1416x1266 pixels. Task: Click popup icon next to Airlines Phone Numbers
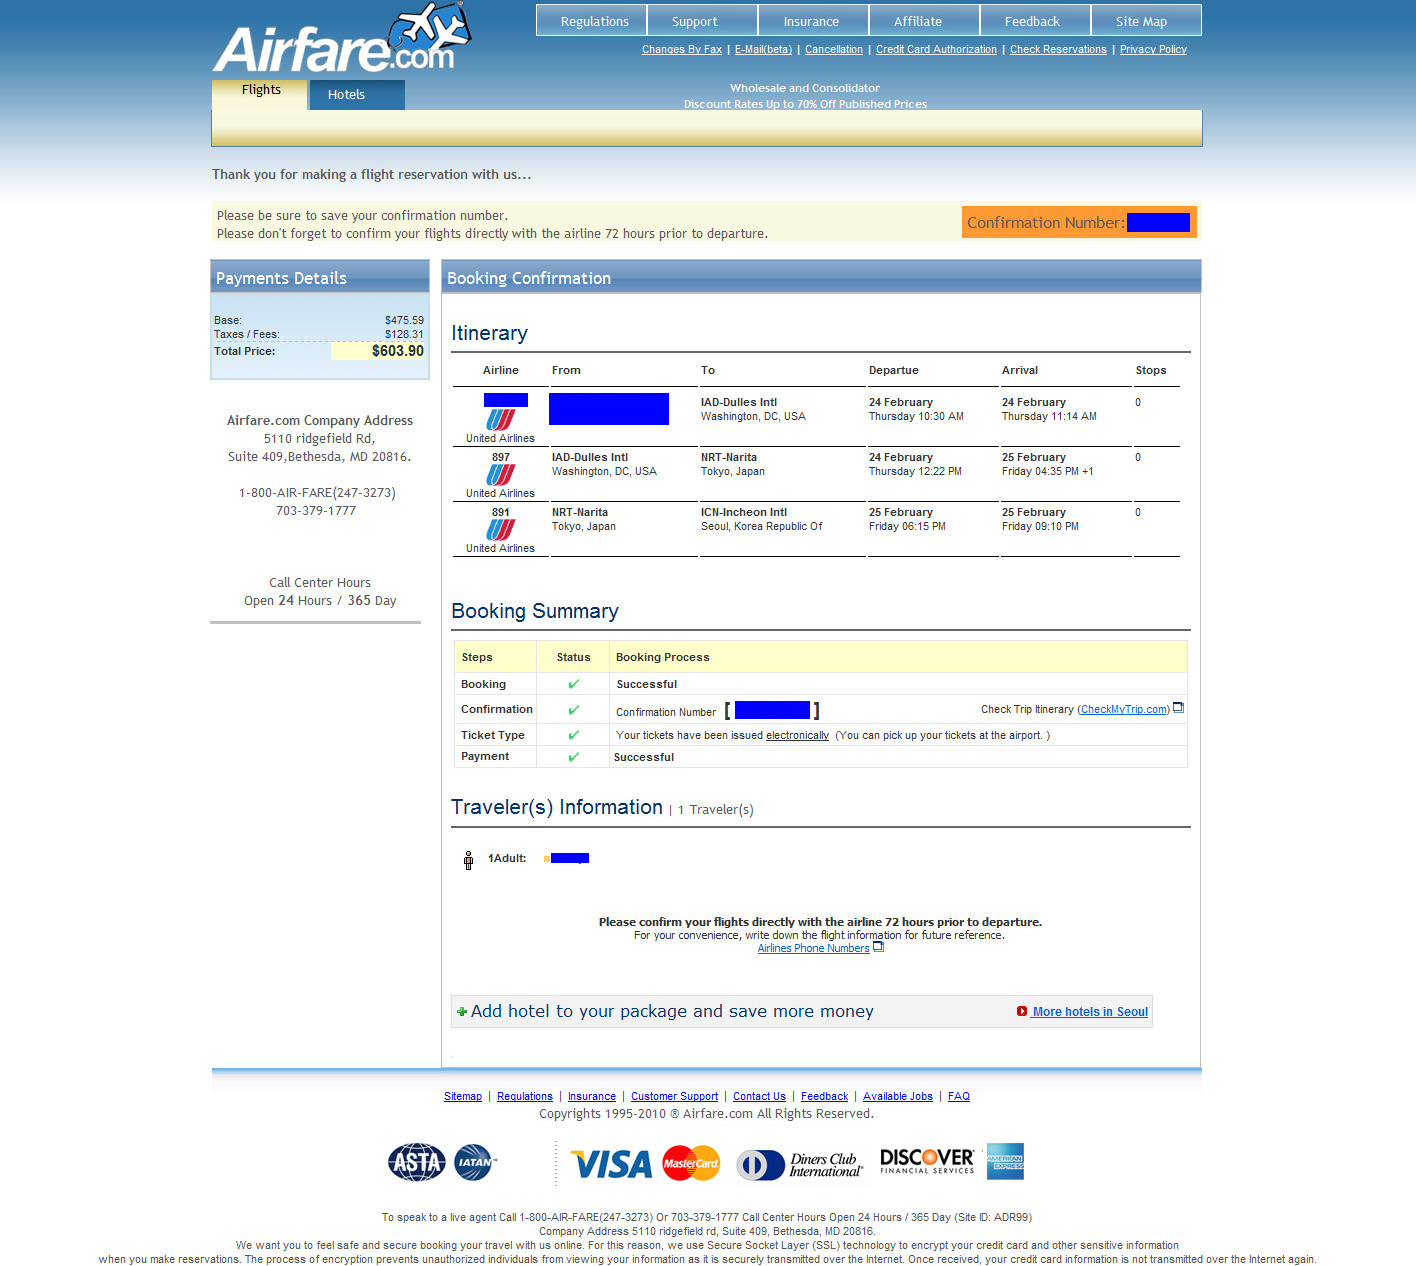[x=878, y=947]
